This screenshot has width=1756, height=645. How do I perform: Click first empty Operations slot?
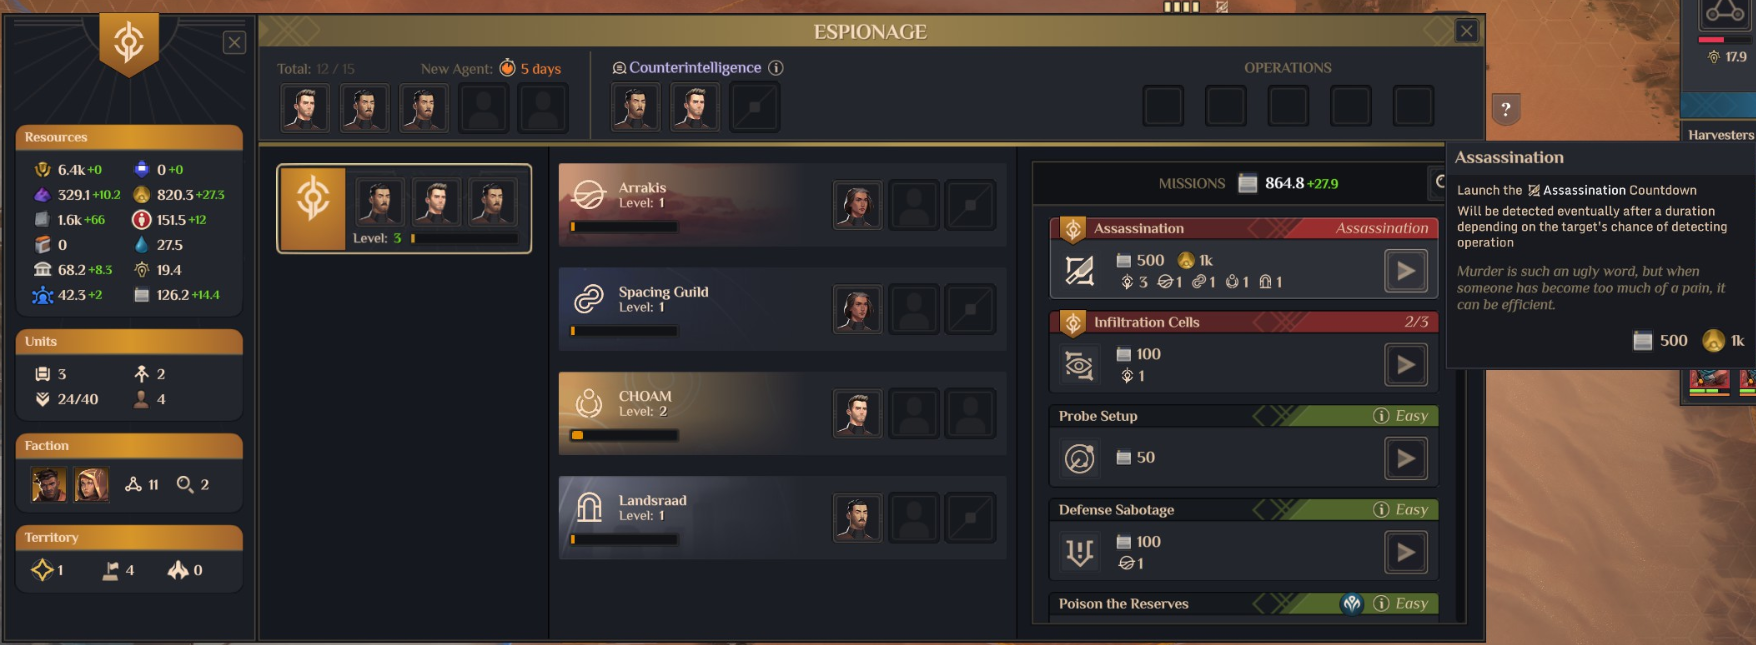pyautogui.click(x=1164, y=106)
